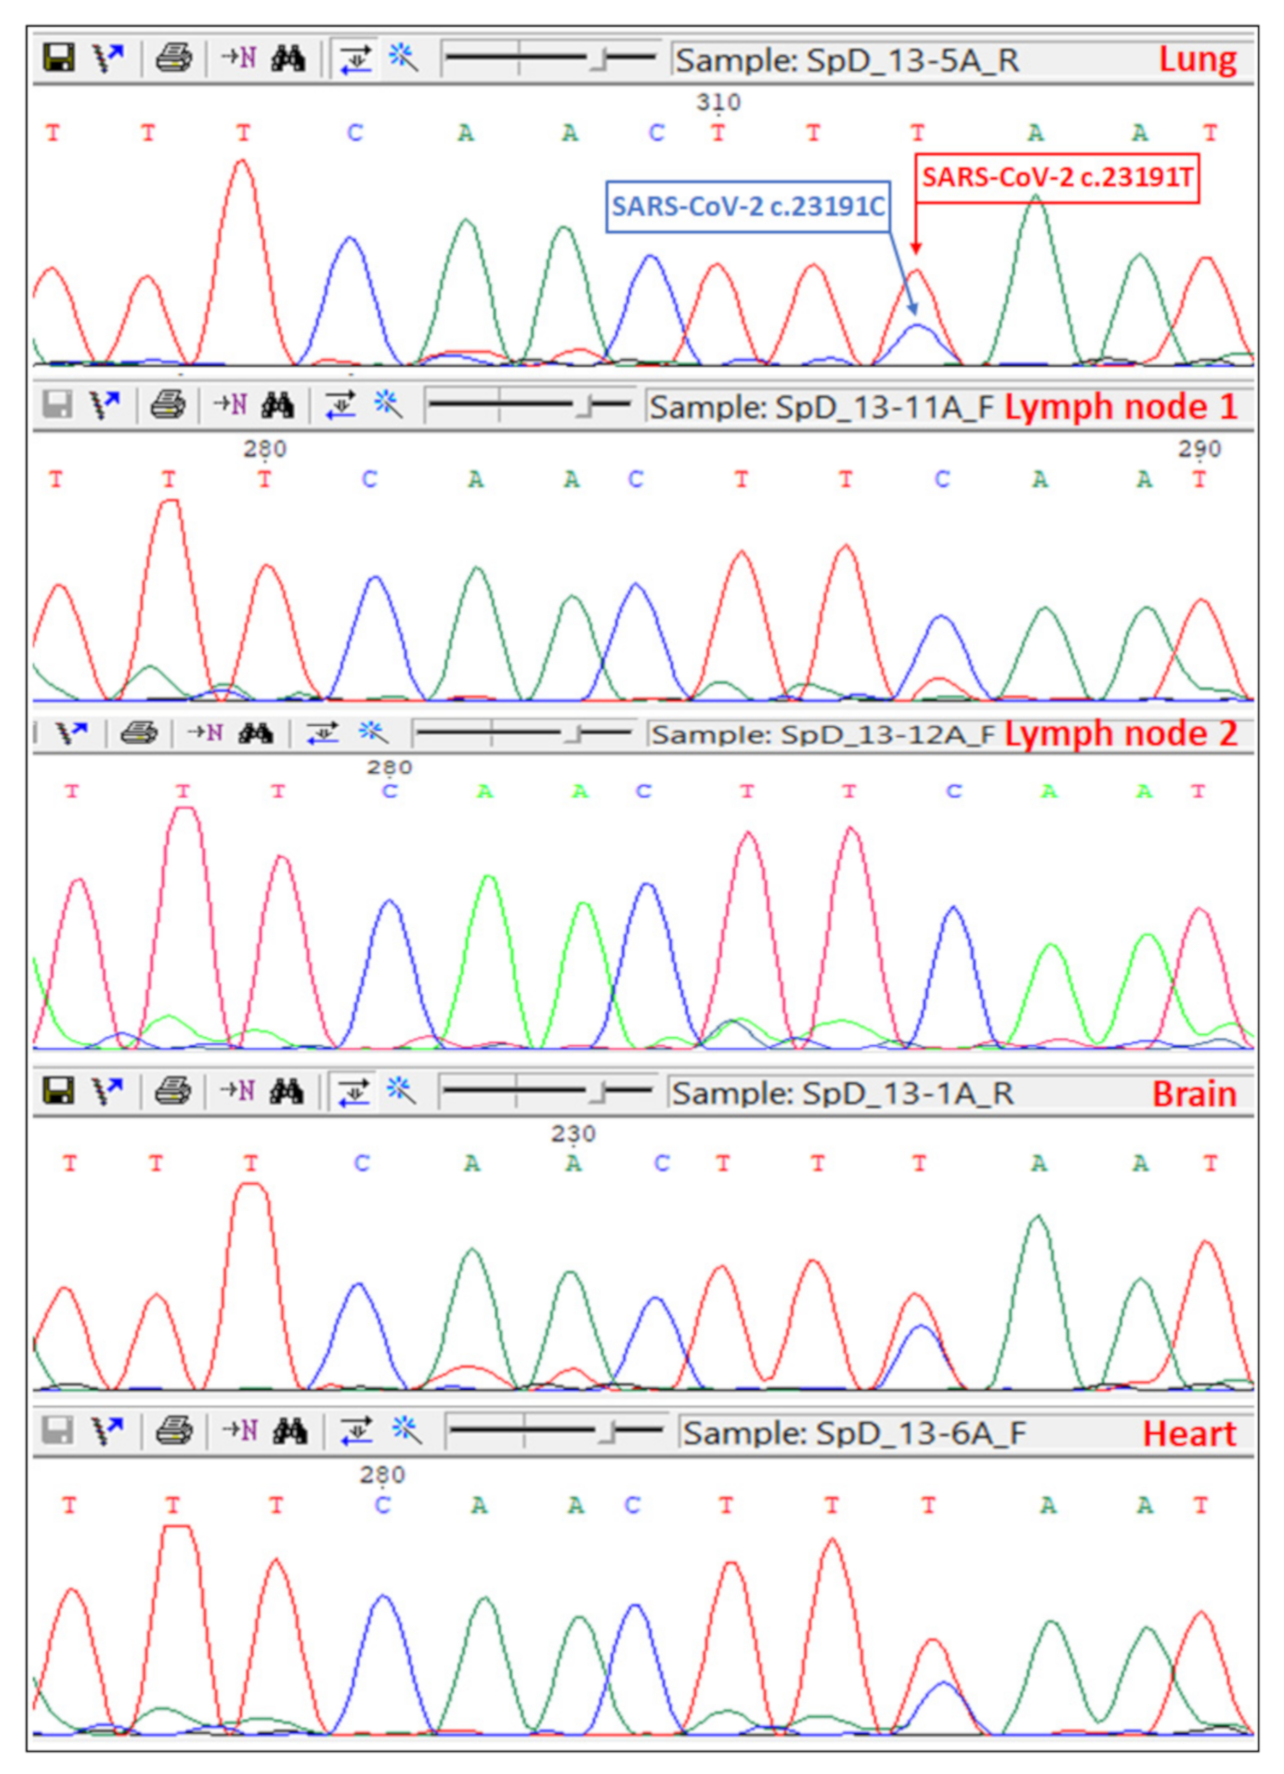Click the 'Sample: SpD_13-5A_R' field
Screen dimensions: 1284x1774
click(960, 60)
